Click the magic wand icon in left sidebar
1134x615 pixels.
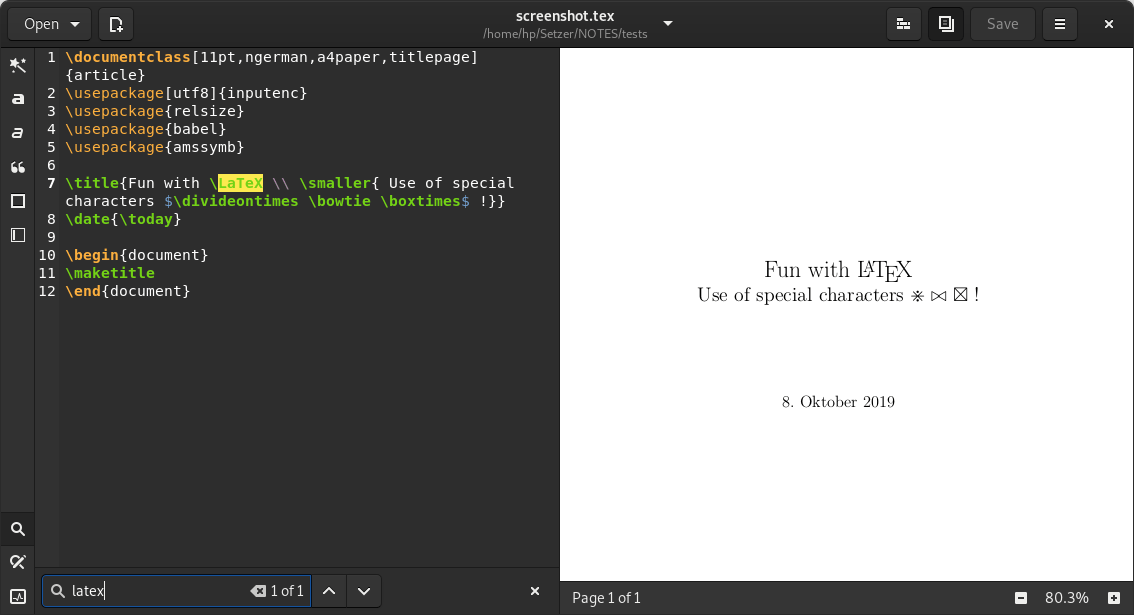click(17, 65)
